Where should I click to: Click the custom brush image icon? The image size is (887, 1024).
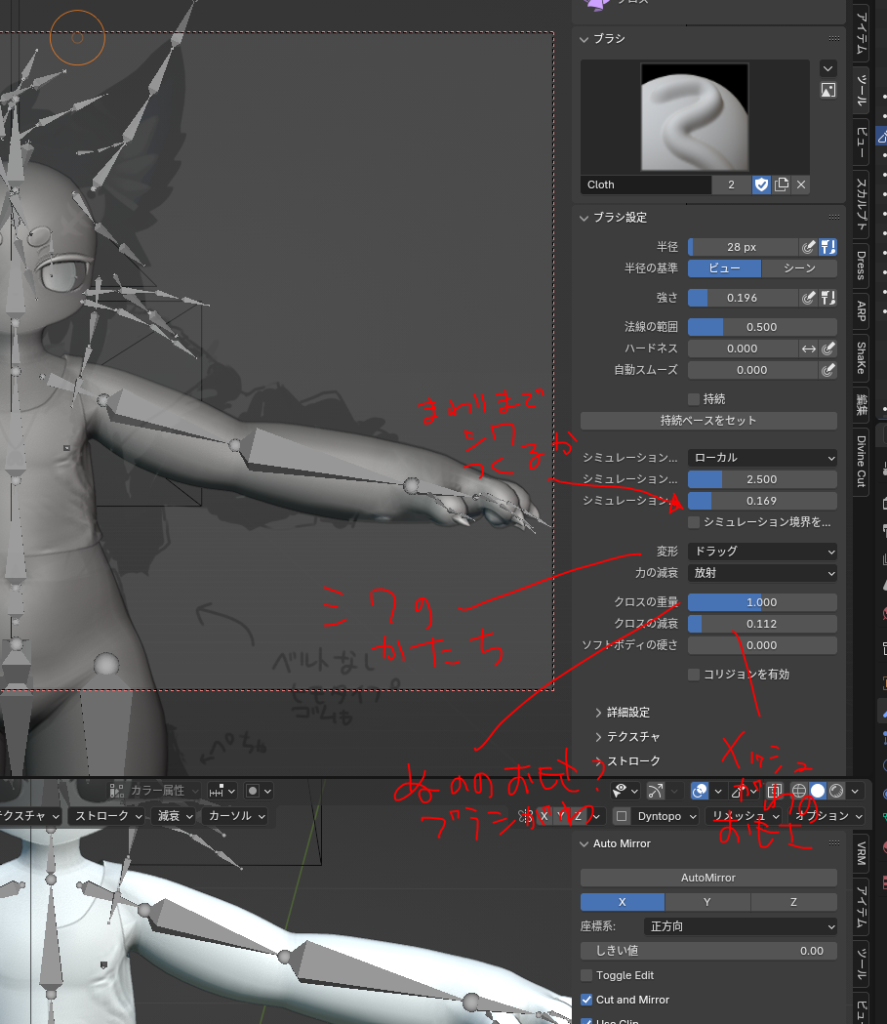click(828, 90)
